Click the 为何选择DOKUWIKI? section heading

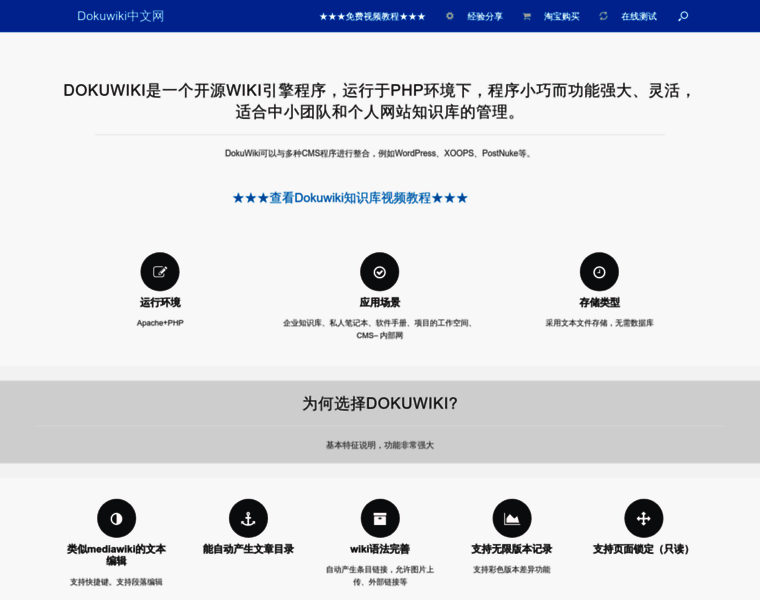(380, 403)
